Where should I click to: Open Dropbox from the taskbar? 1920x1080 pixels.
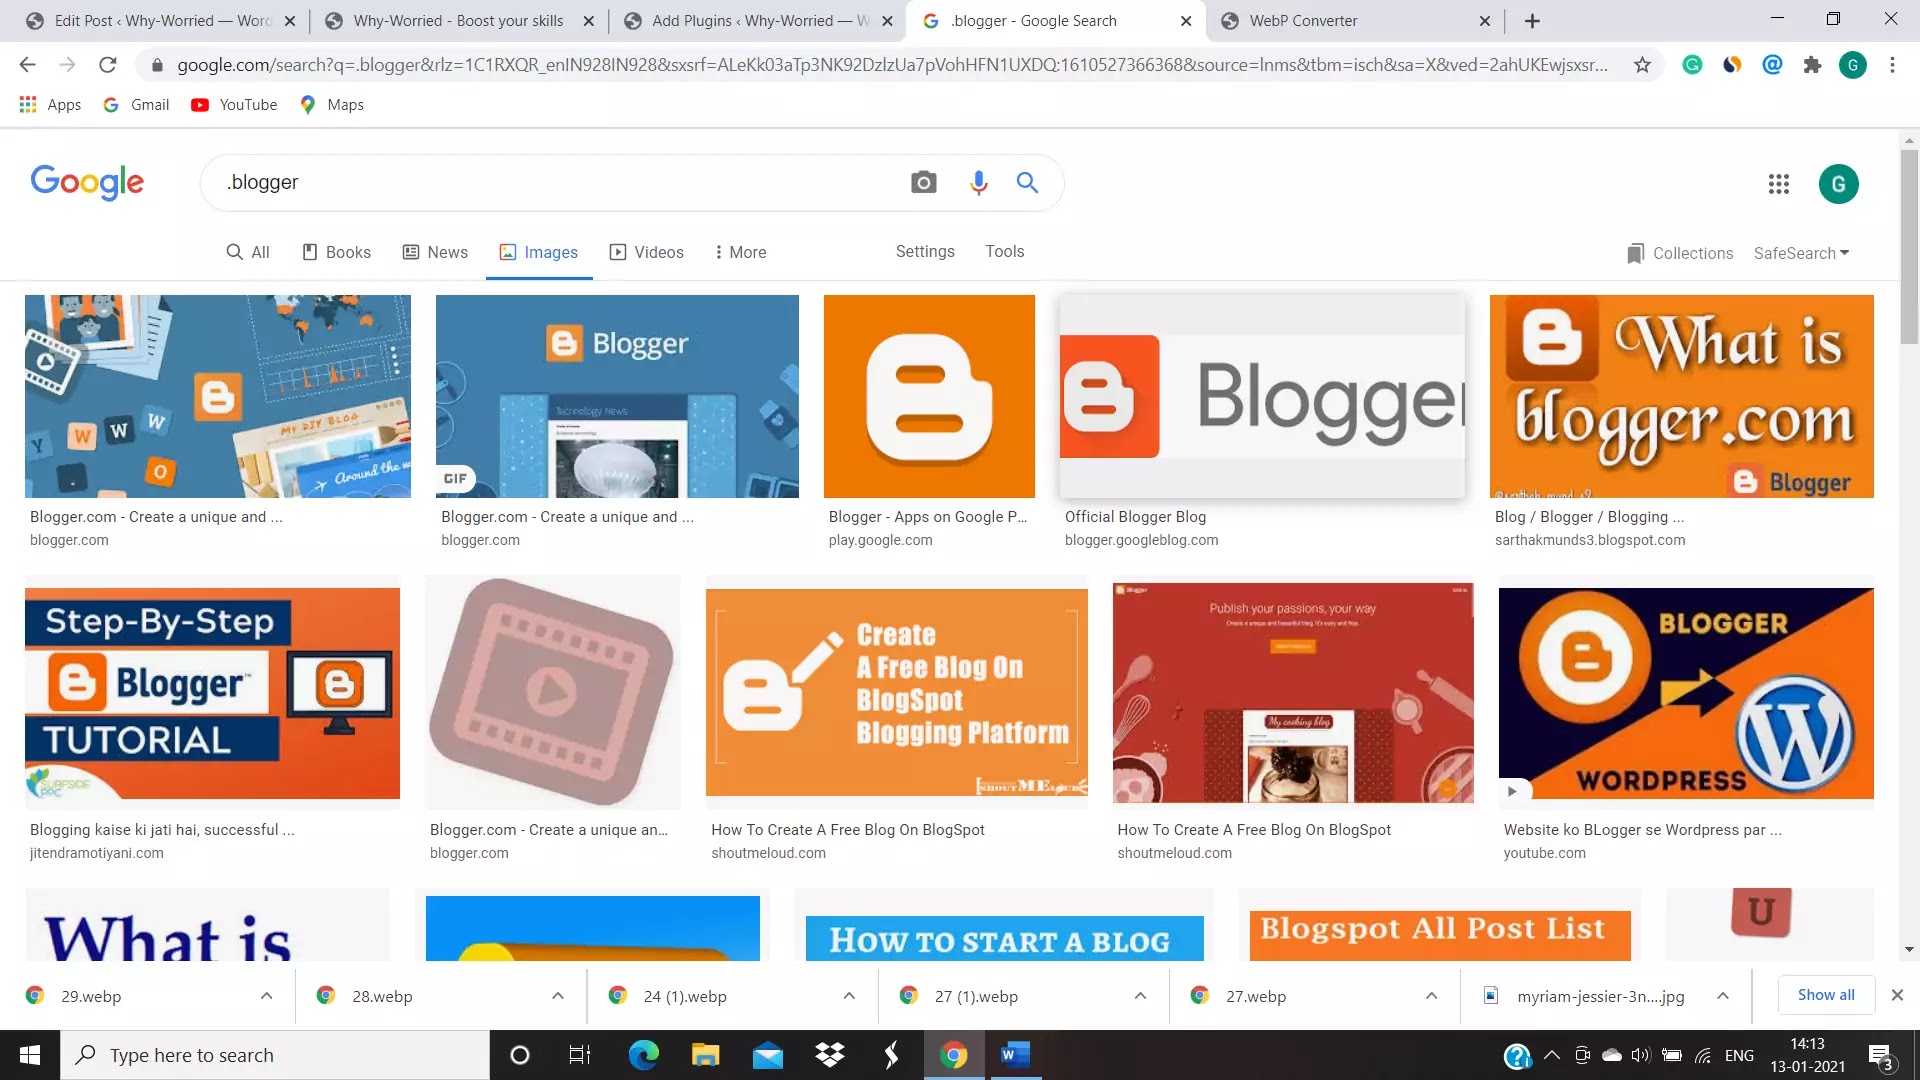(829, 1055)
